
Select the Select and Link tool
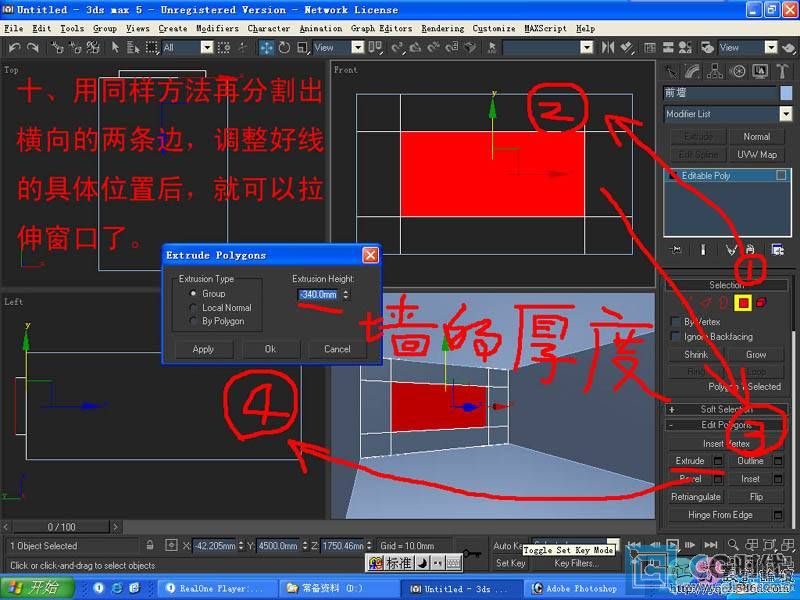pyautogui.click(x=57, y=47)
